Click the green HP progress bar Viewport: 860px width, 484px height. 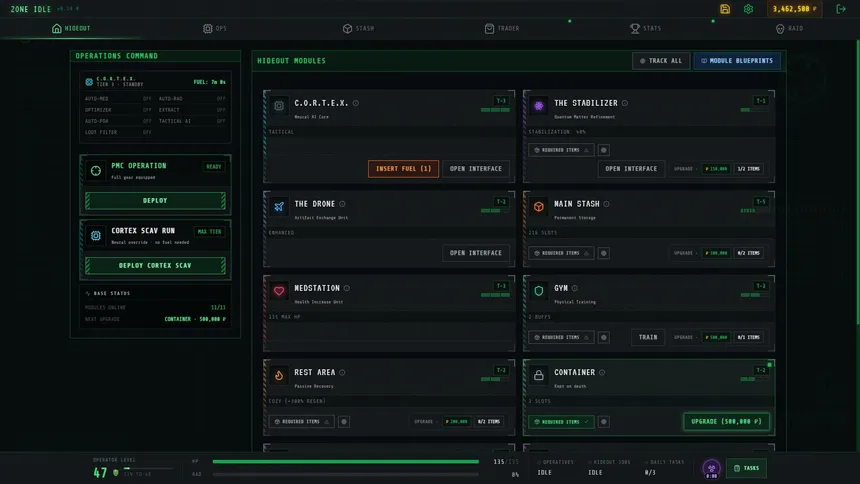click(x=346, y=462)
